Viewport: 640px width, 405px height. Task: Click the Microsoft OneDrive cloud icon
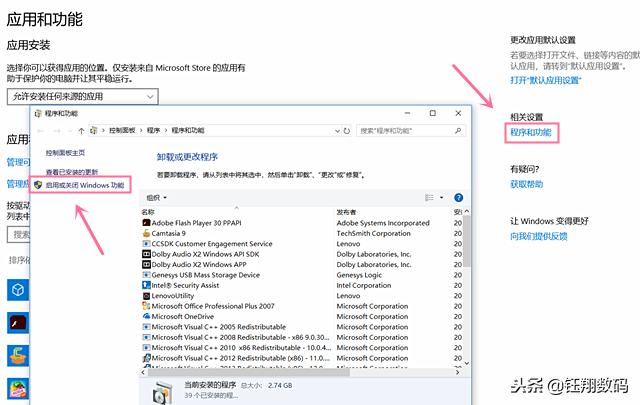[146, 316]
